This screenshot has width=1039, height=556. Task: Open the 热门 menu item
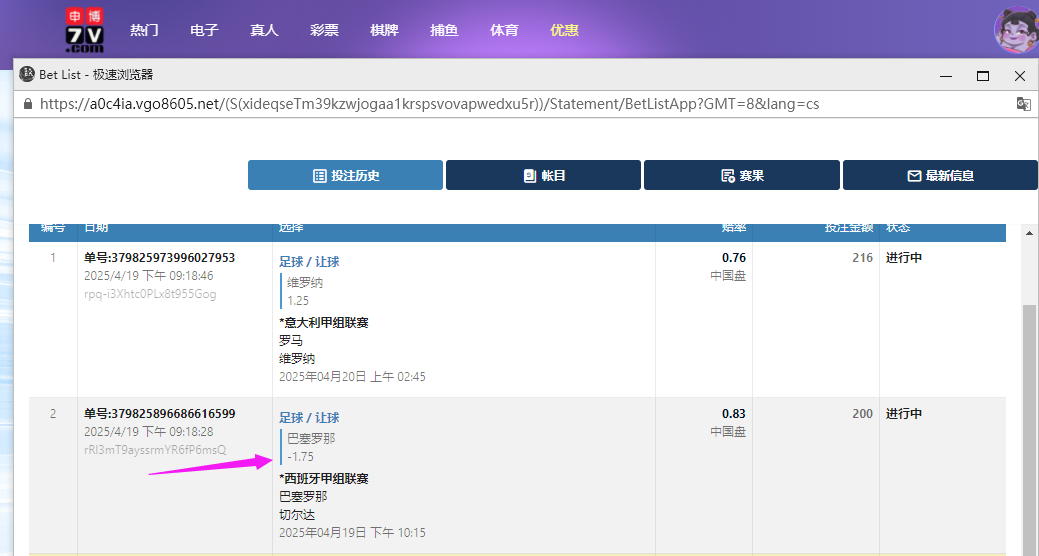pyautogui.click(x=144, y=30)
